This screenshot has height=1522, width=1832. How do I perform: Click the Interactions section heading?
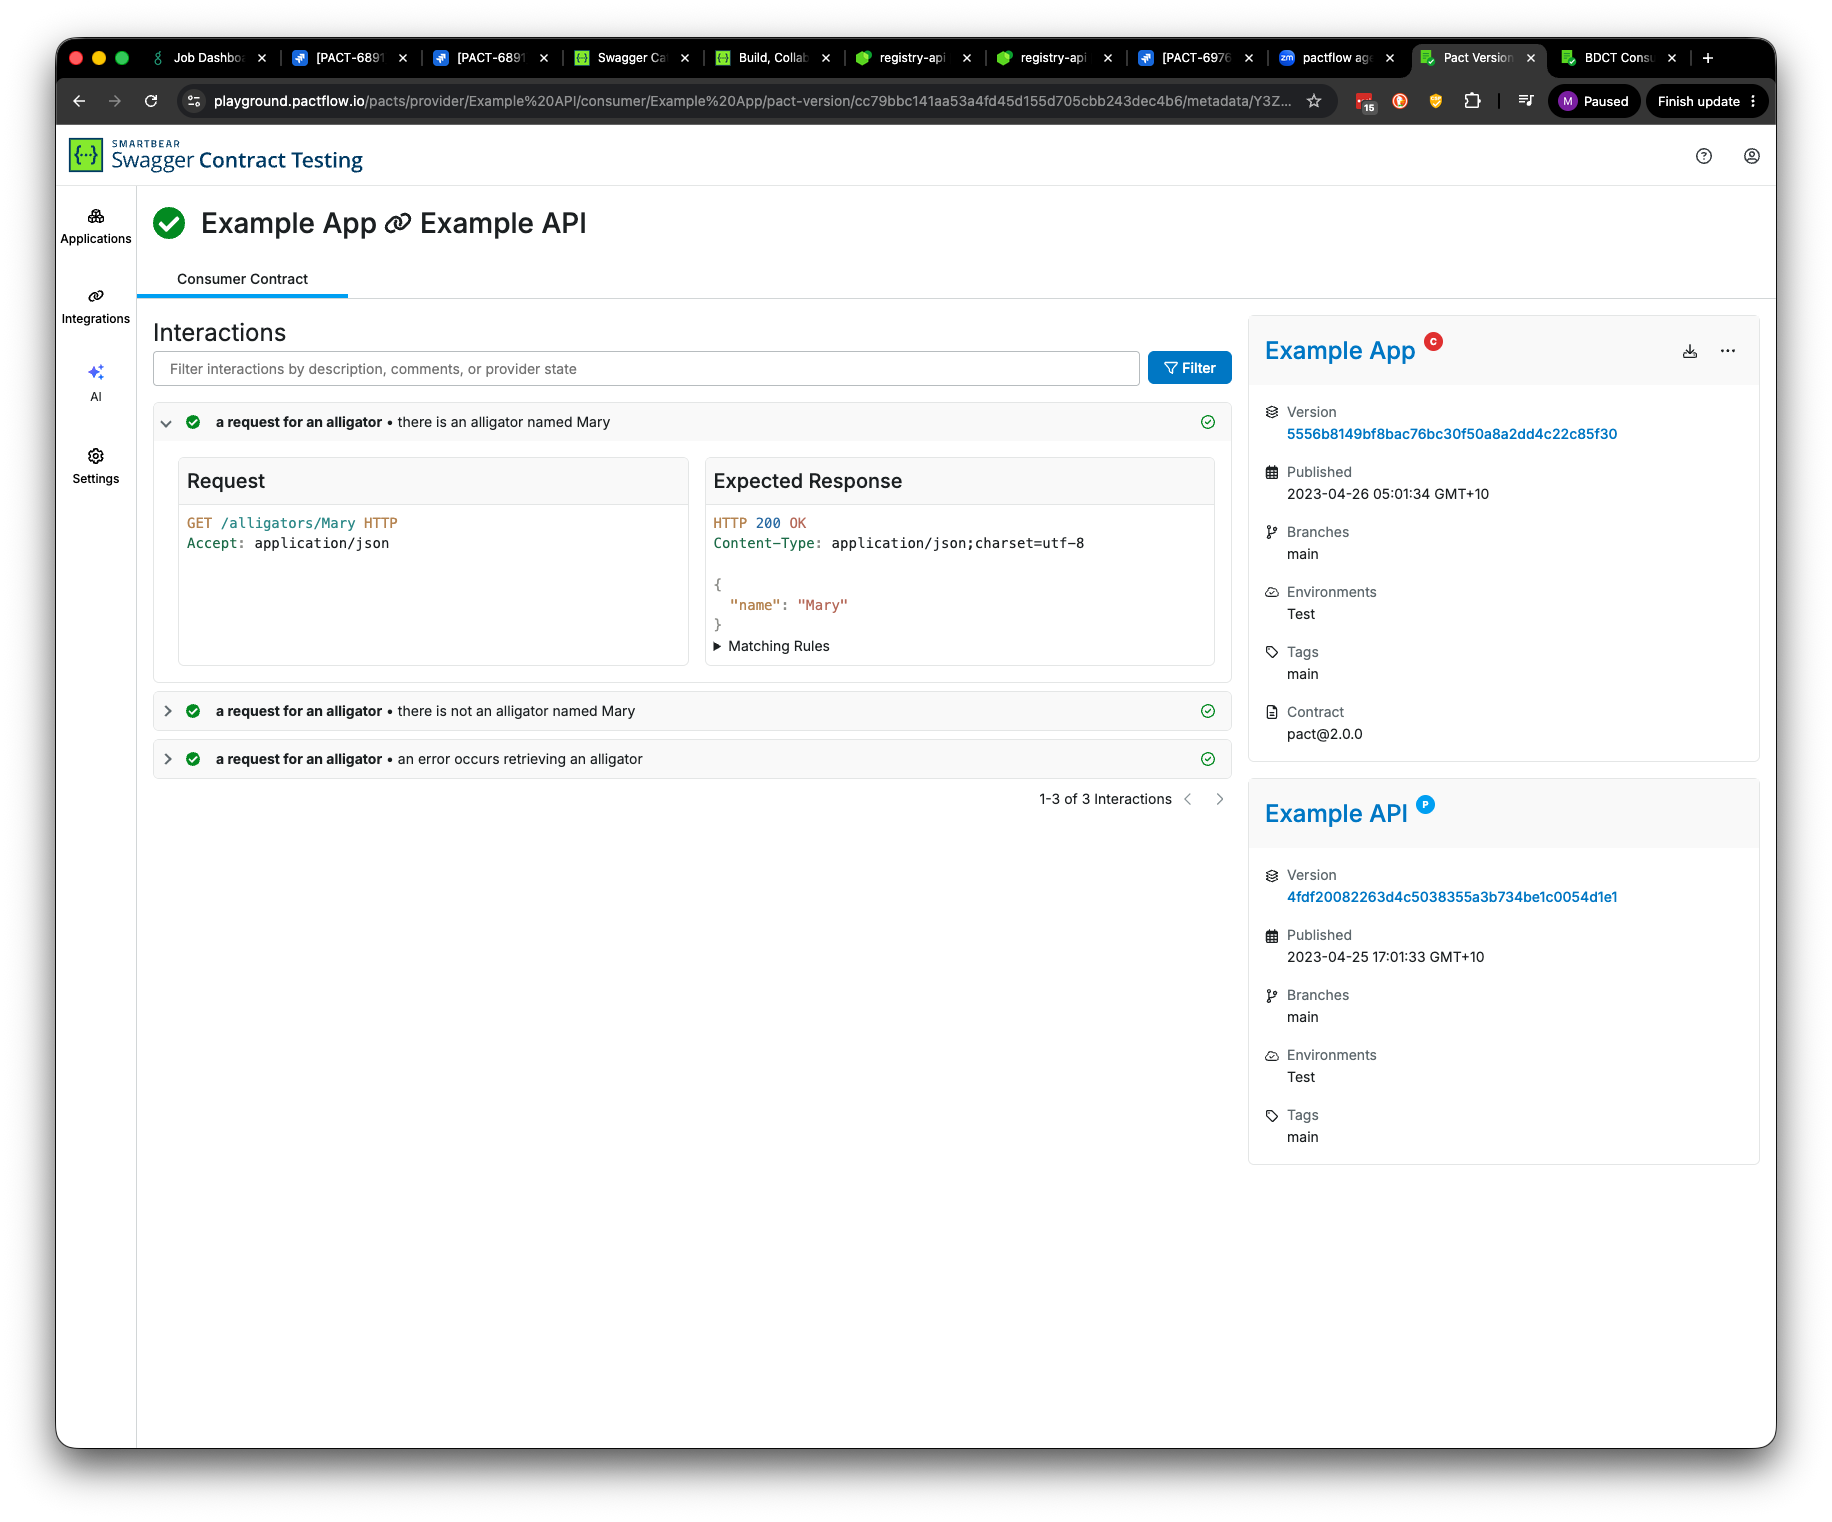click(x=219, y=332)
